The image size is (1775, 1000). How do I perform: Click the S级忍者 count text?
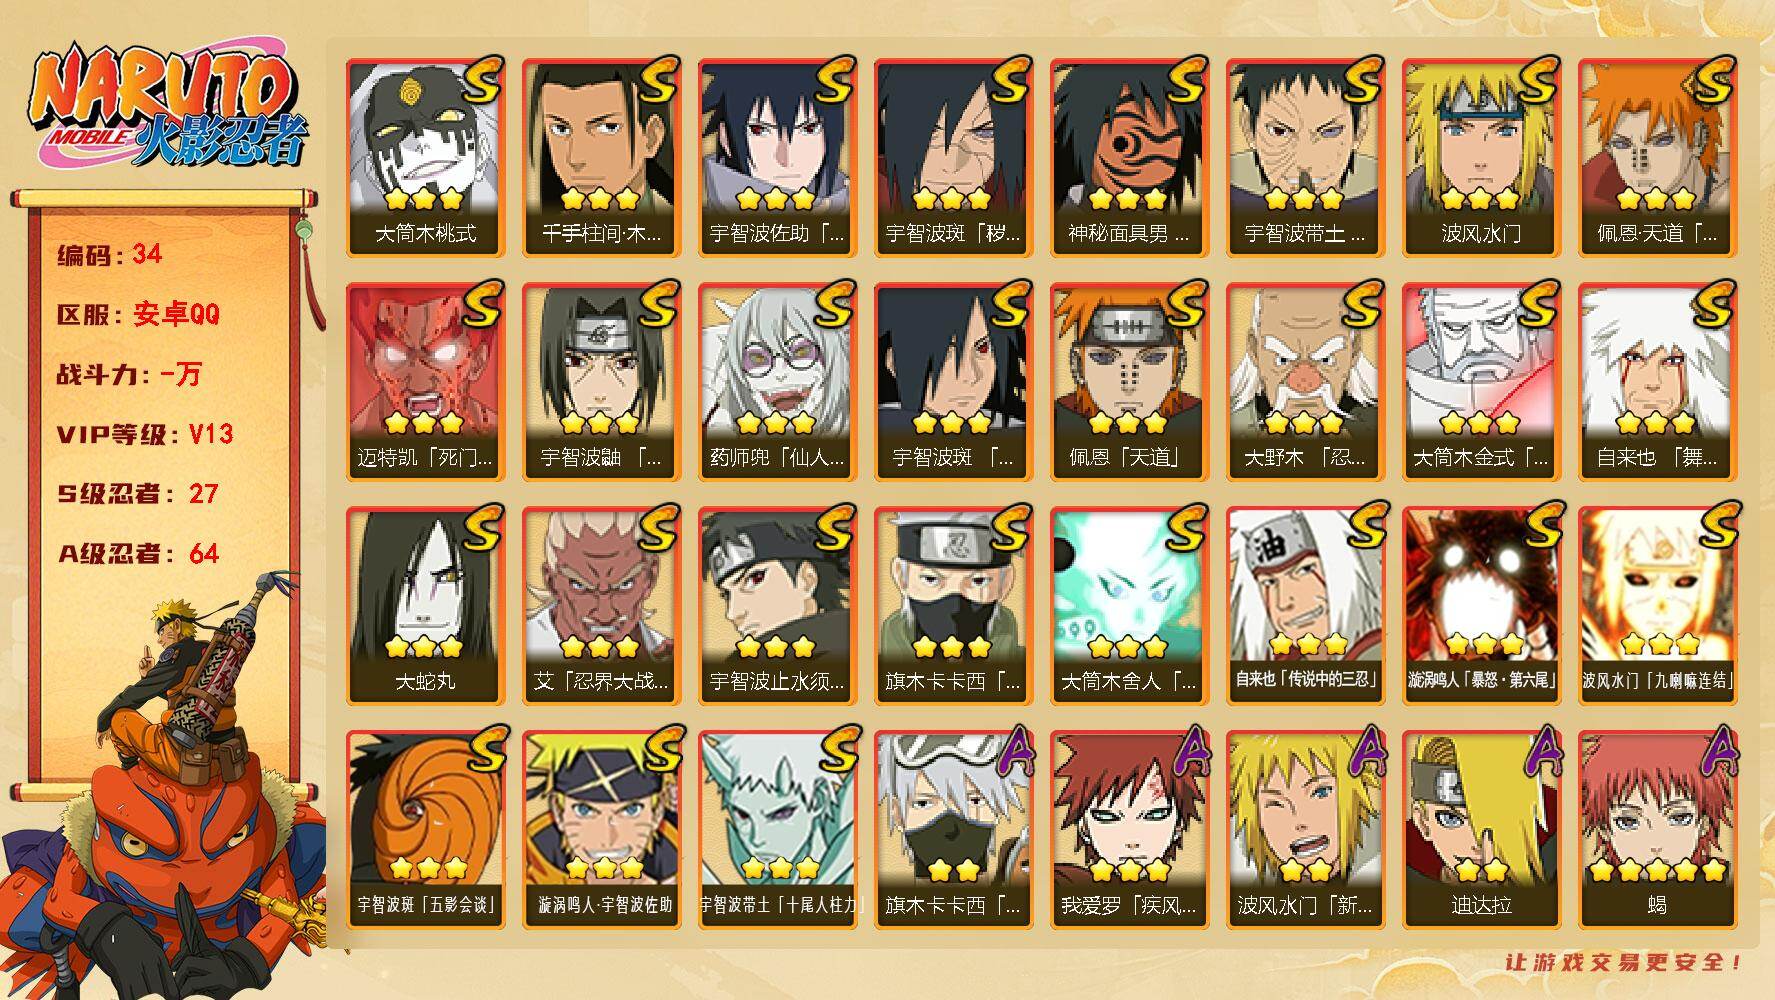[138, 494]
